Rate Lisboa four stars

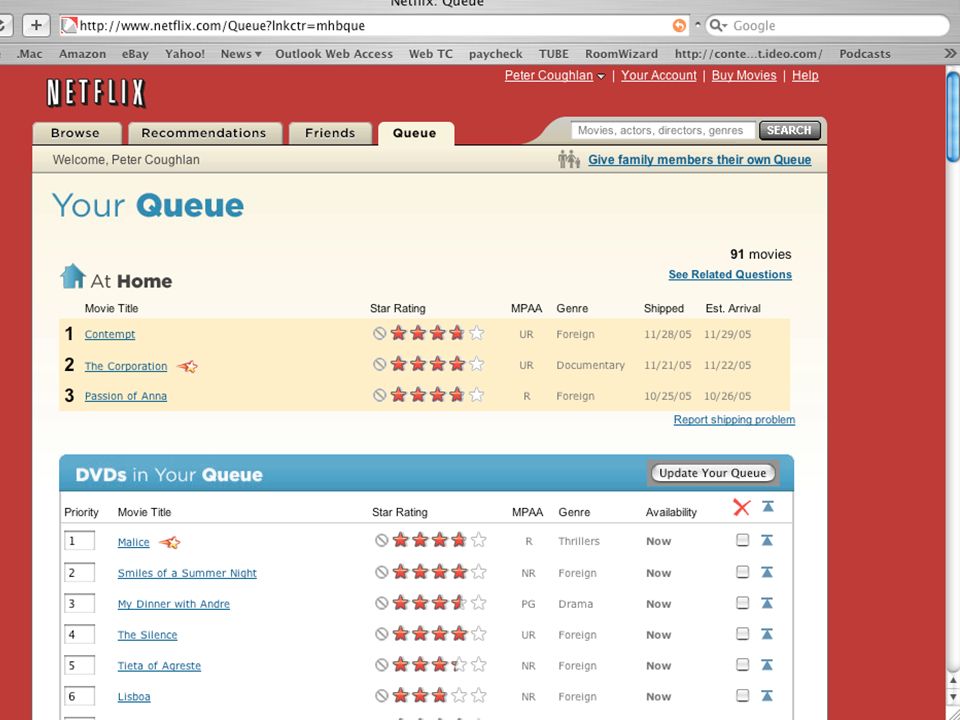point(459,696)
